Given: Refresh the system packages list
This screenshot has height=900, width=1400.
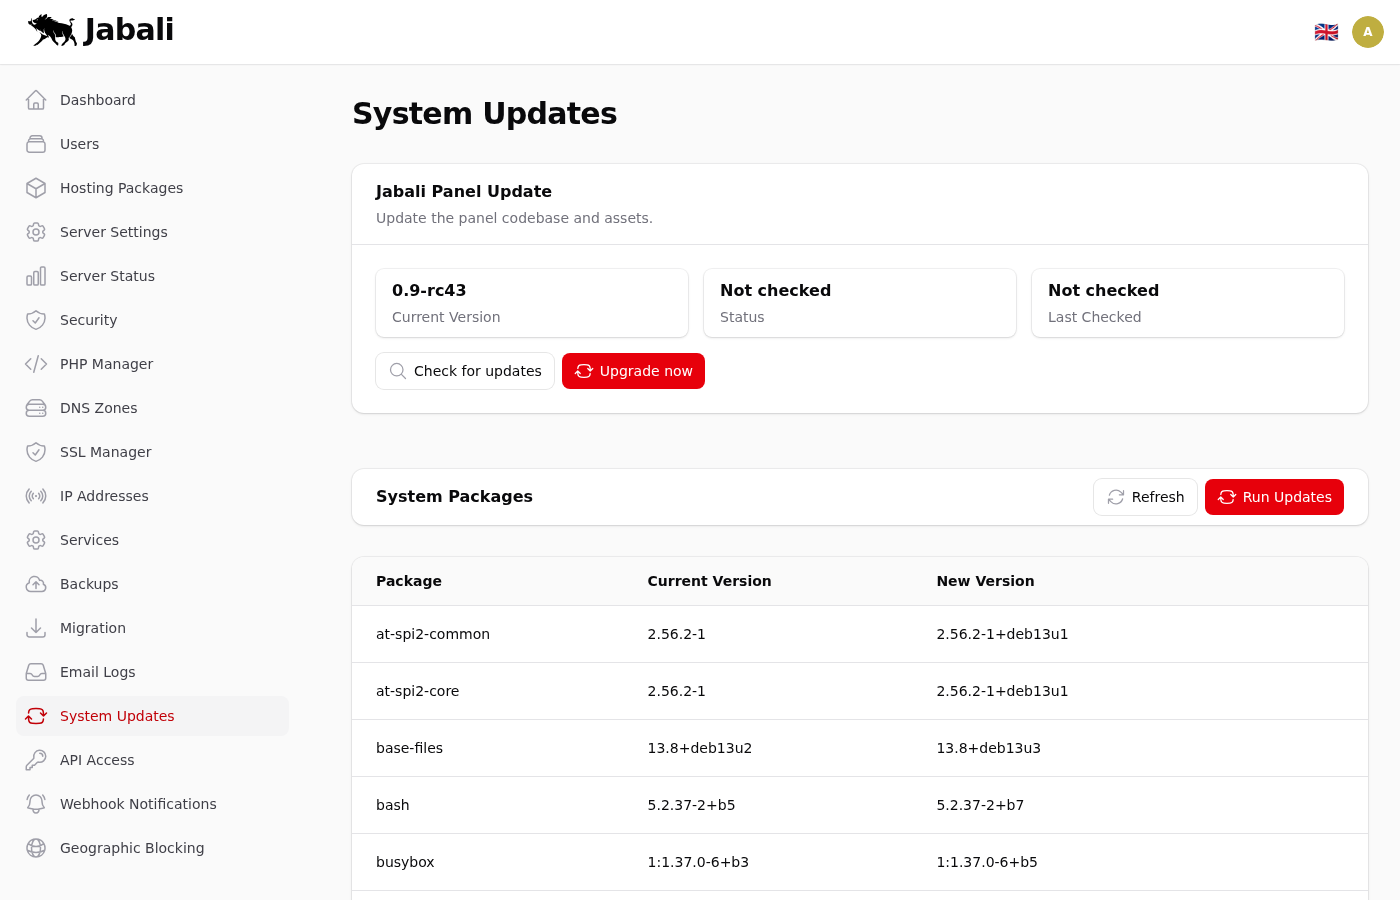Looking at the screenshot, I should coord(1145,497).
